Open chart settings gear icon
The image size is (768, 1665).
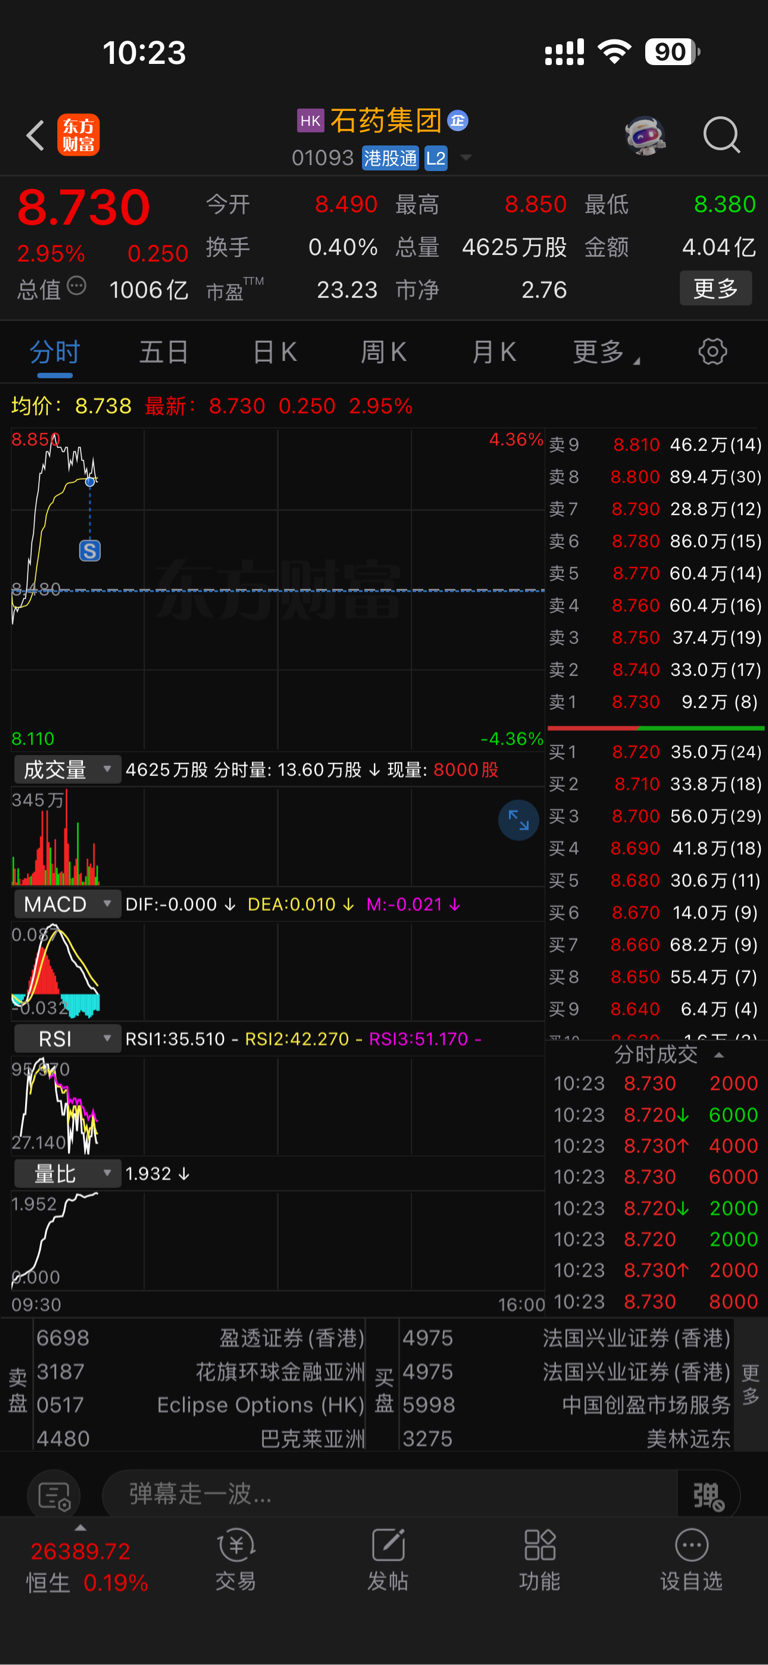click(x=712, y=352)
